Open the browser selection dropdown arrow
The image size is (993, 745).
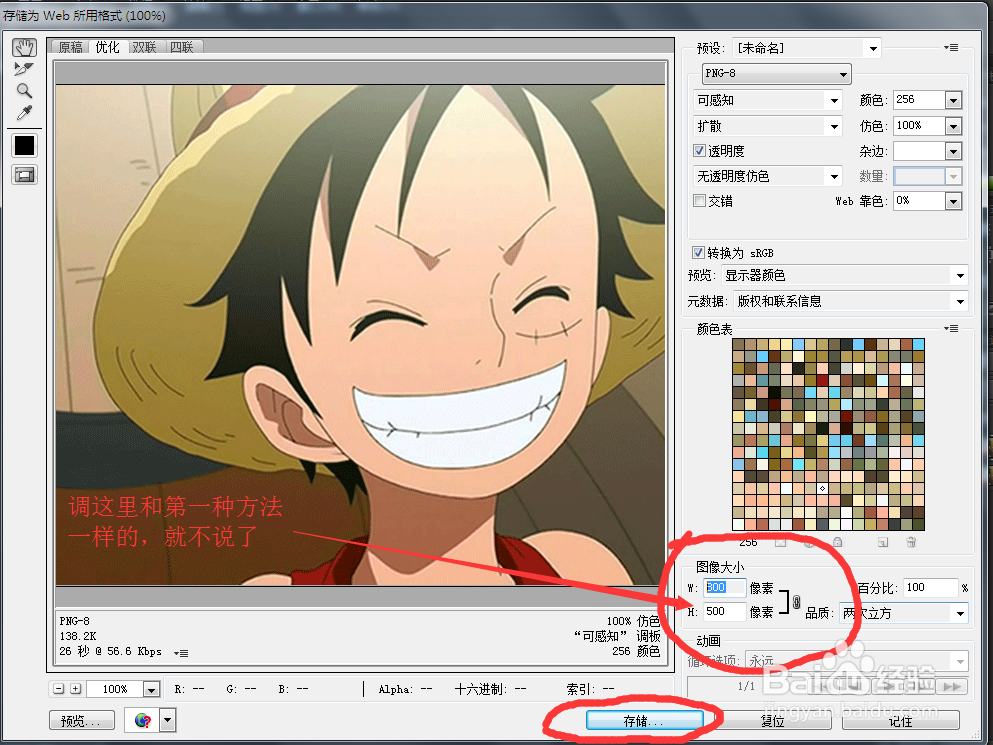168,720
